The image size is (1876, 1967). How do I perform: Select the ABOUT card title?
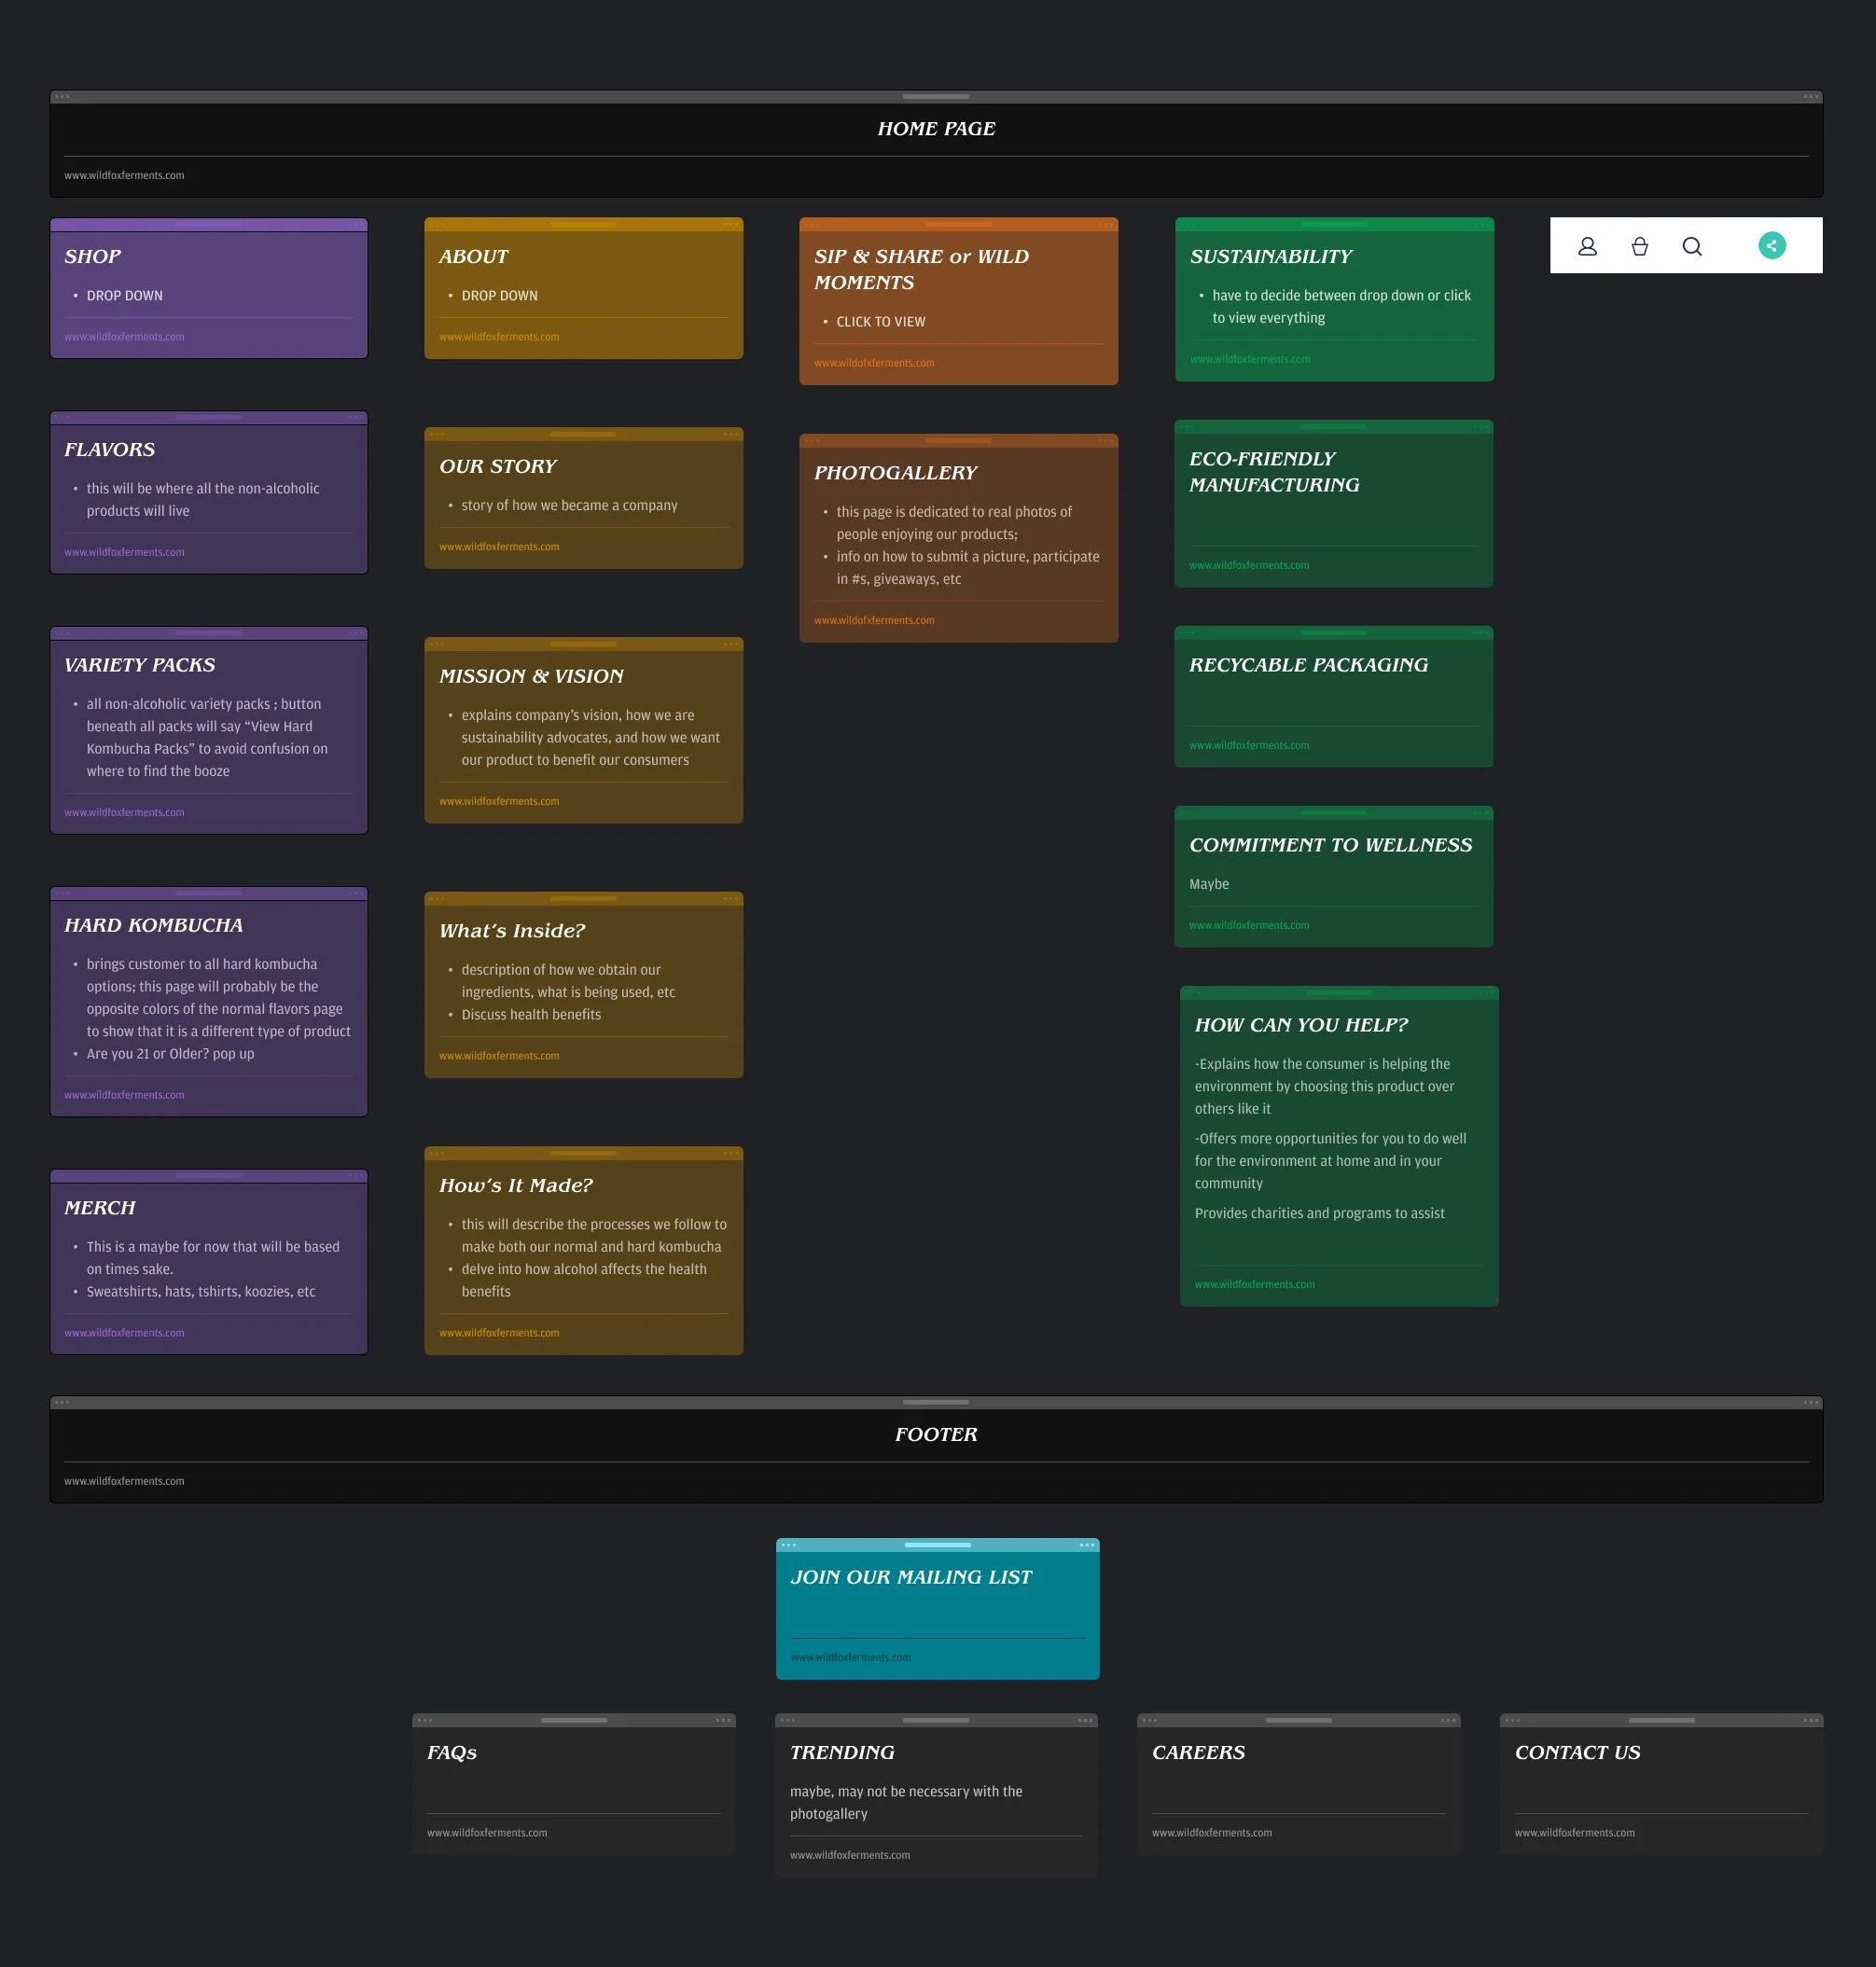pos(473,256)
